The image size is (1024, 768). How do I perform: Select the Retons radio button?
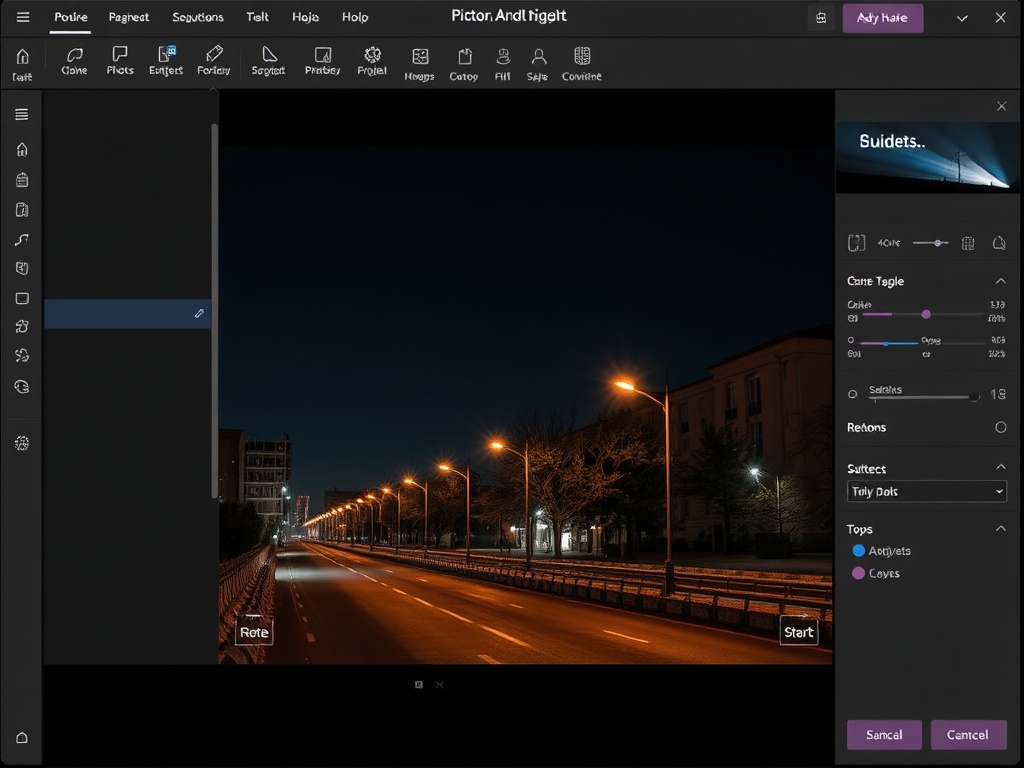1003,427
